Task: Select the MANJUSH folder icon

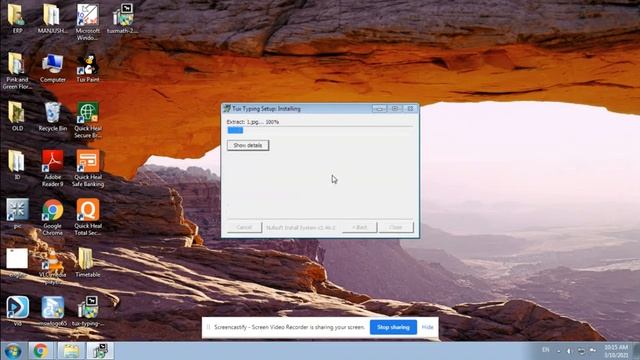Action: (x=52, y=18)
